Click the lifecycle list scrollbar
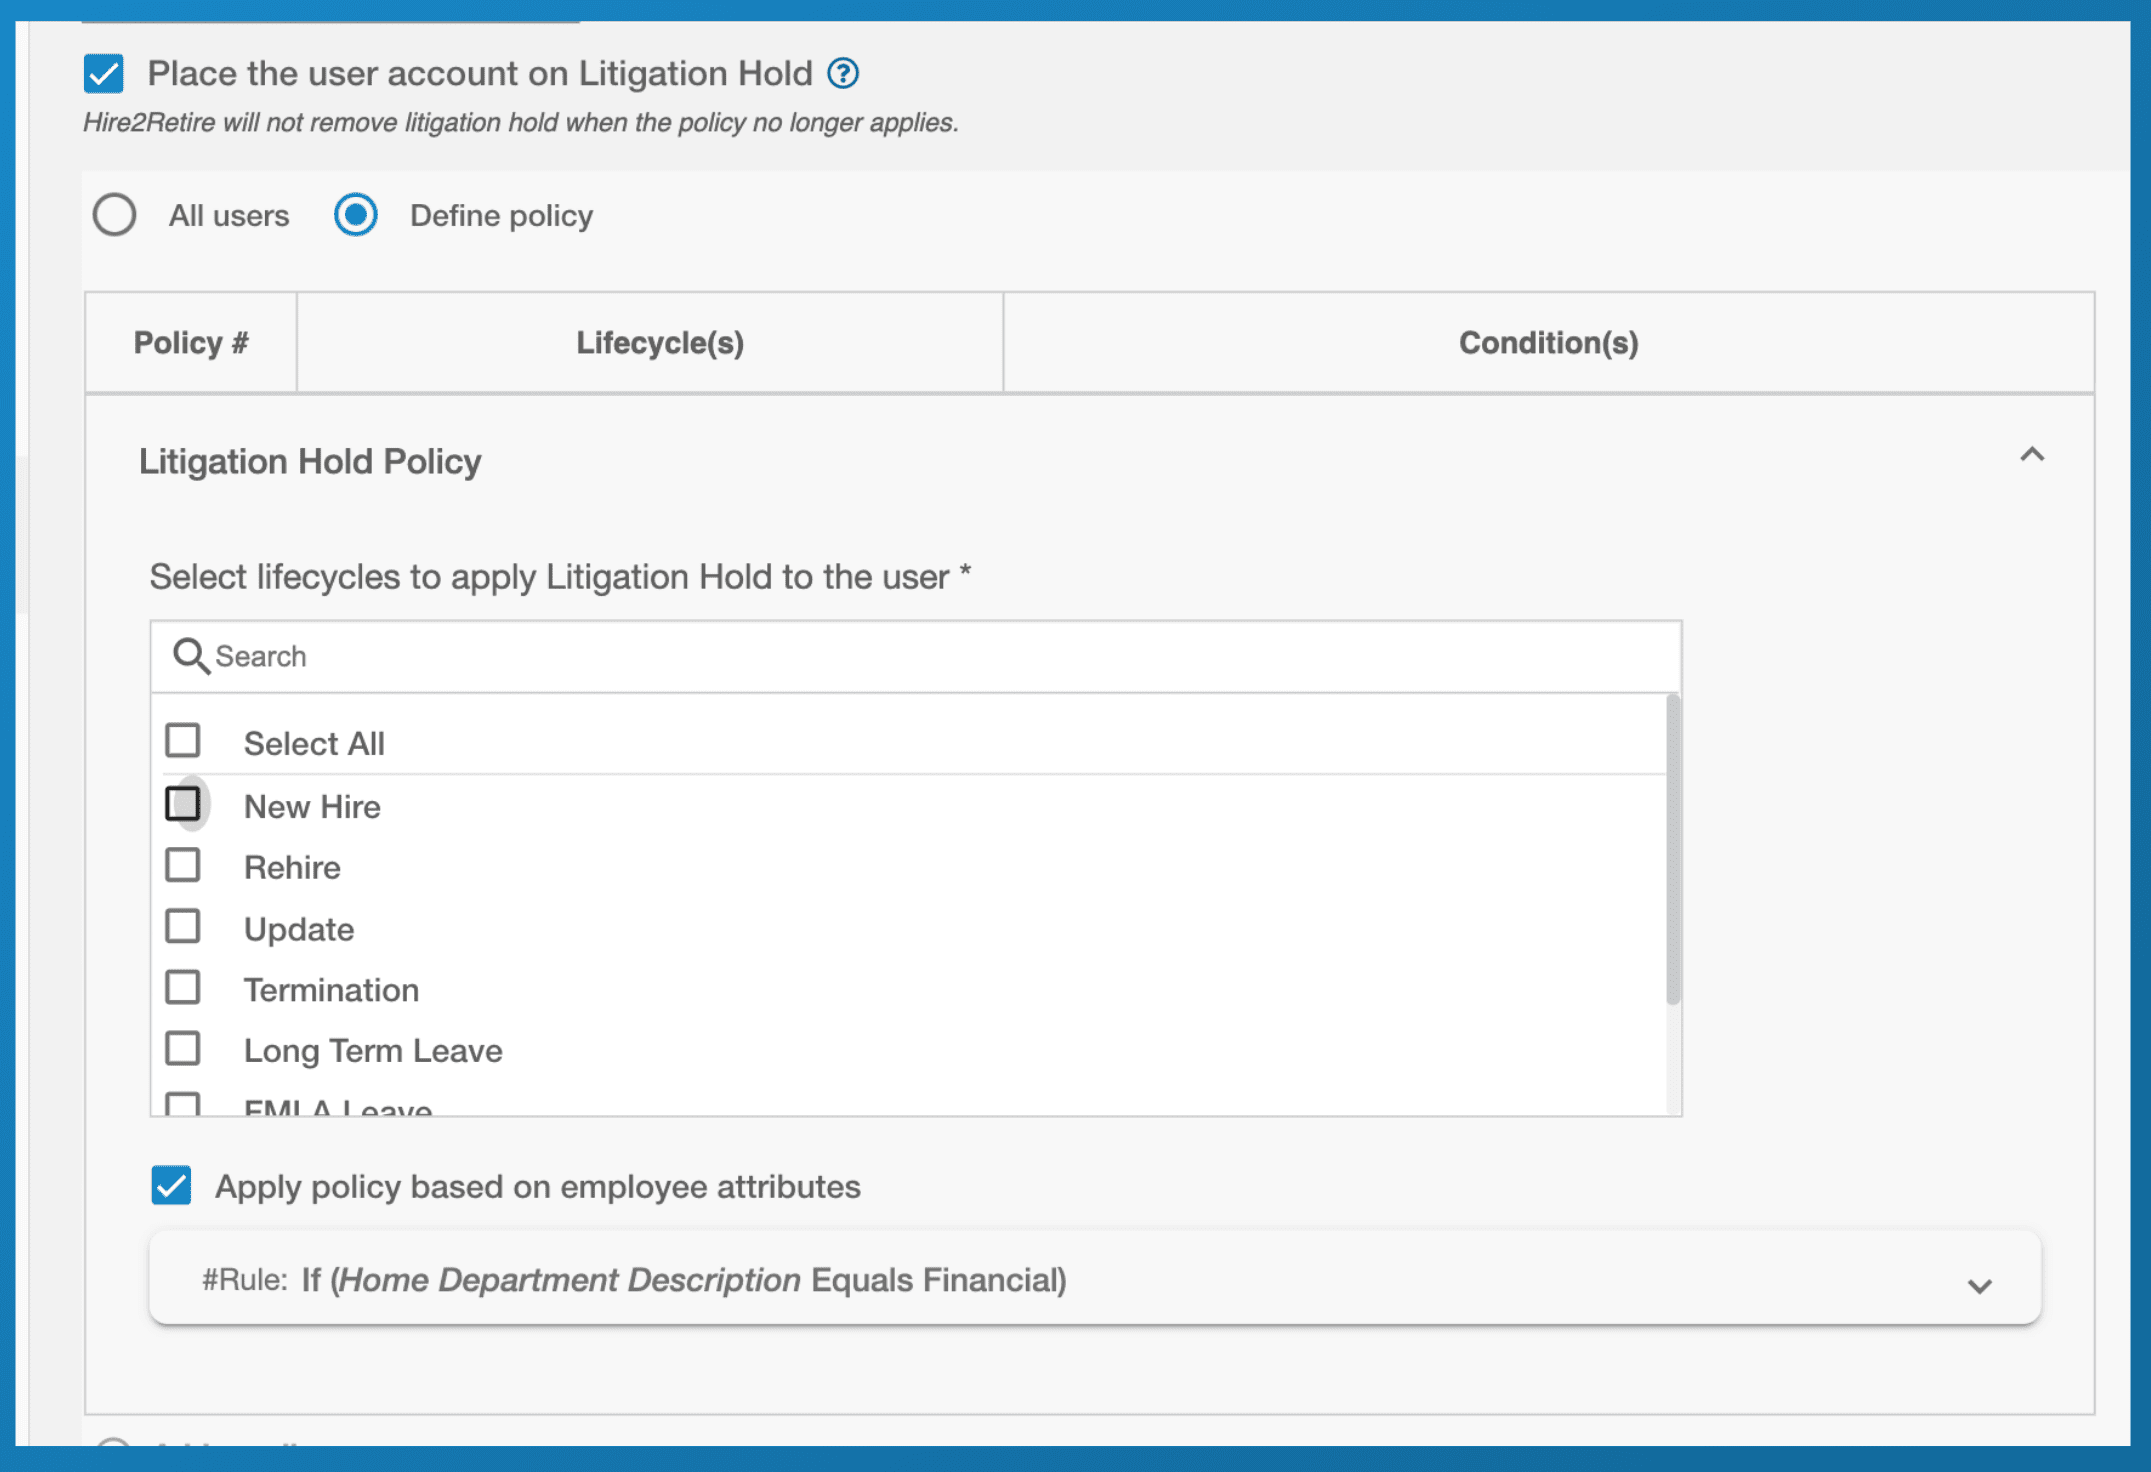Image resolution: width=2151 pixels, height=1472 pixels. pyautogui.click(x=1673, y=850)
